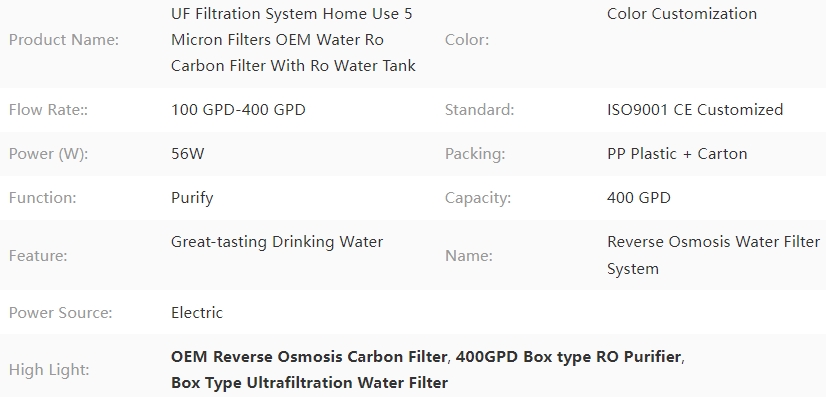826x397 pixels.
Task: Select the Box Type Ultrafiltration Water Filter link
Action: (309, 383)
